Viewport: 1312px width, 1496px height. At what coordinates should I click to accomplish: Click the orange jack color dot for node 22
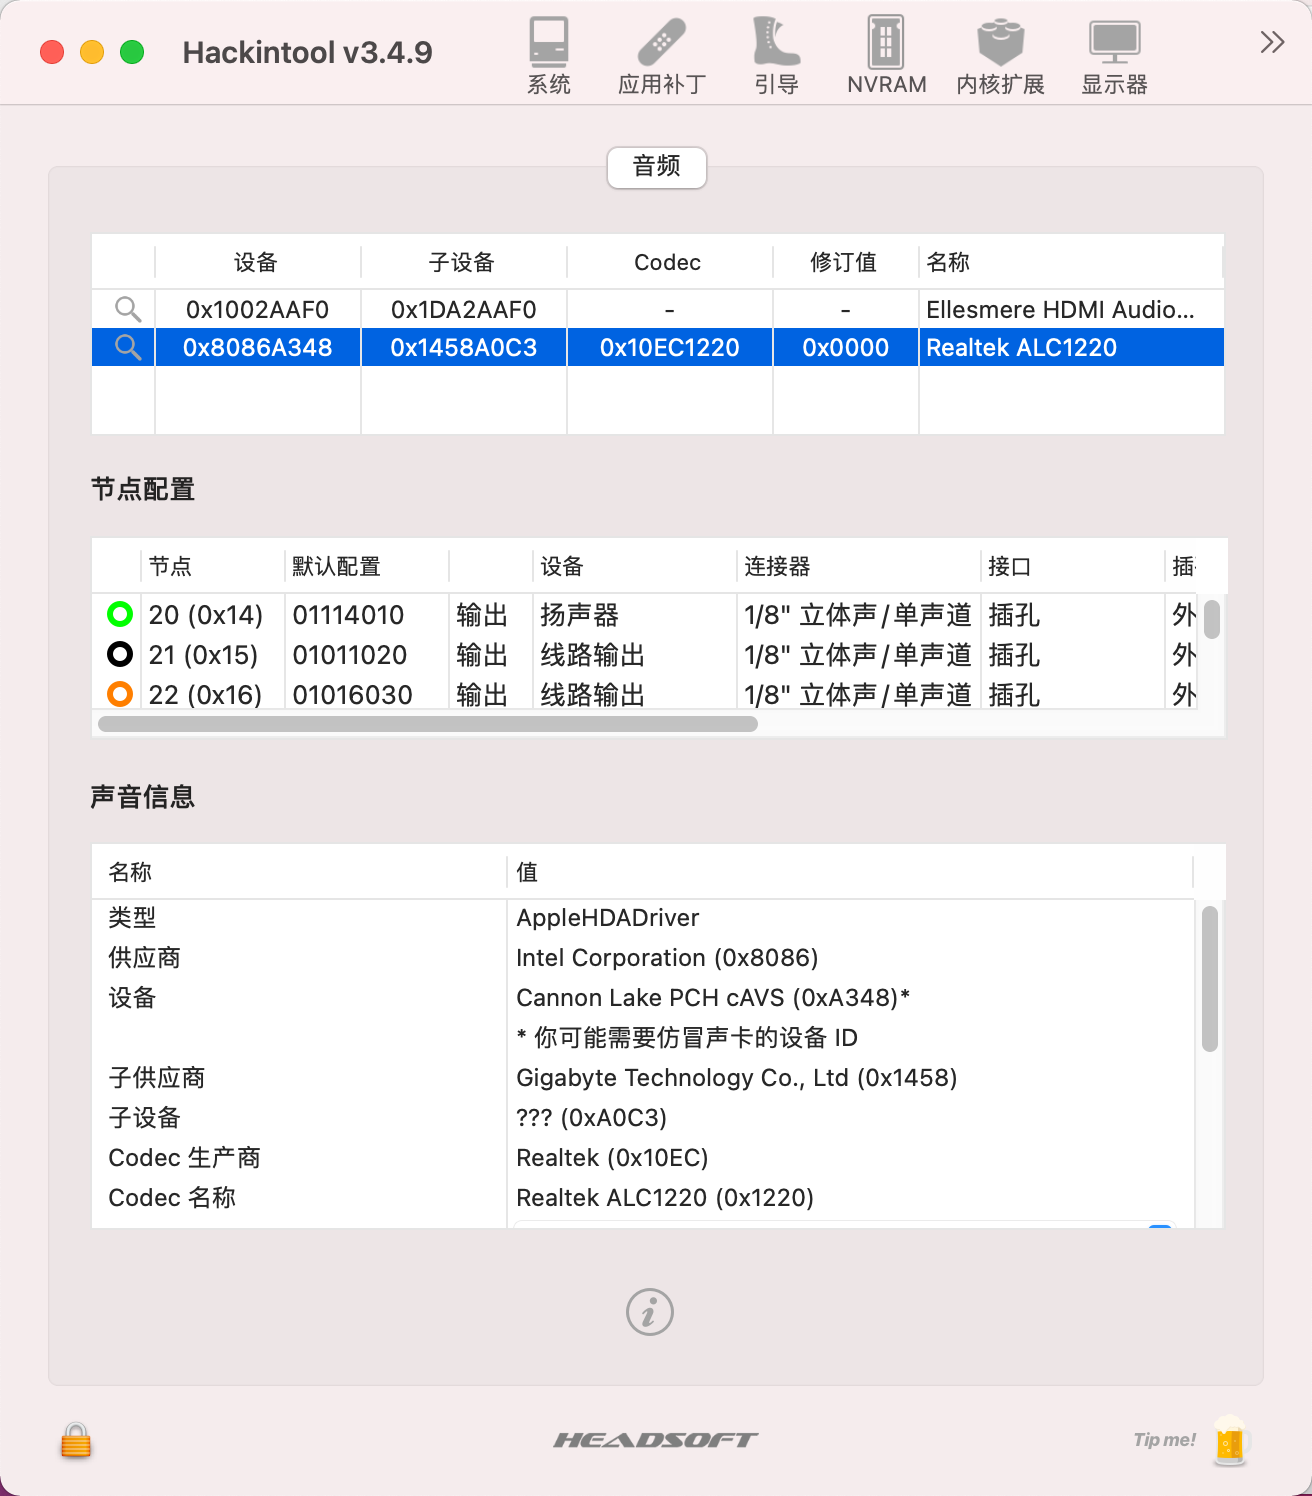pyautogui.click(x=120, y=694)
